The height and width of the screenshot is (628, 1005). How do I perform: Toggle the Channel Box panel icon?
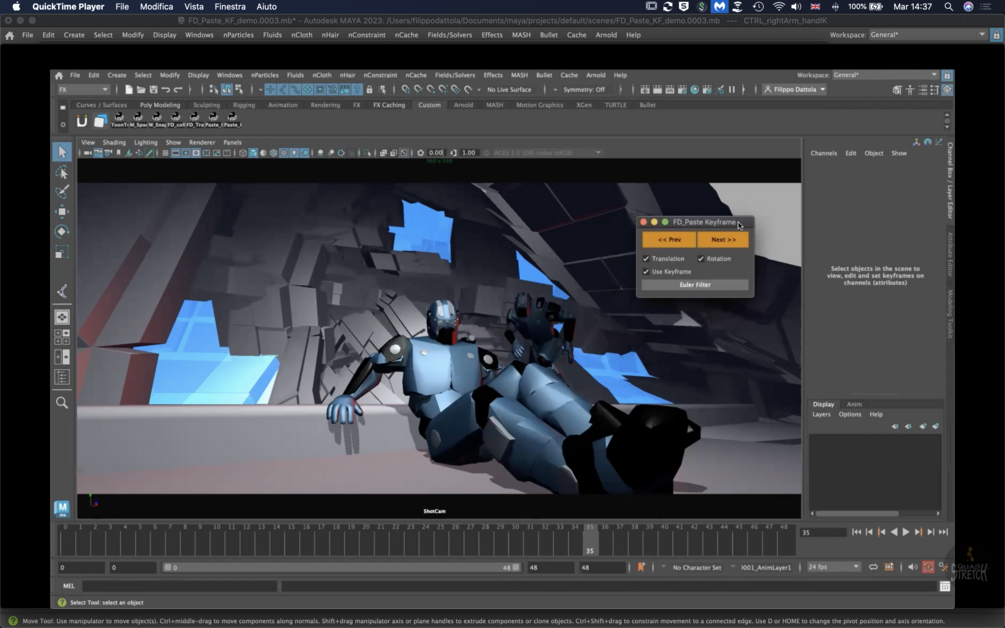pyautogui.click(x=947, y=90)
